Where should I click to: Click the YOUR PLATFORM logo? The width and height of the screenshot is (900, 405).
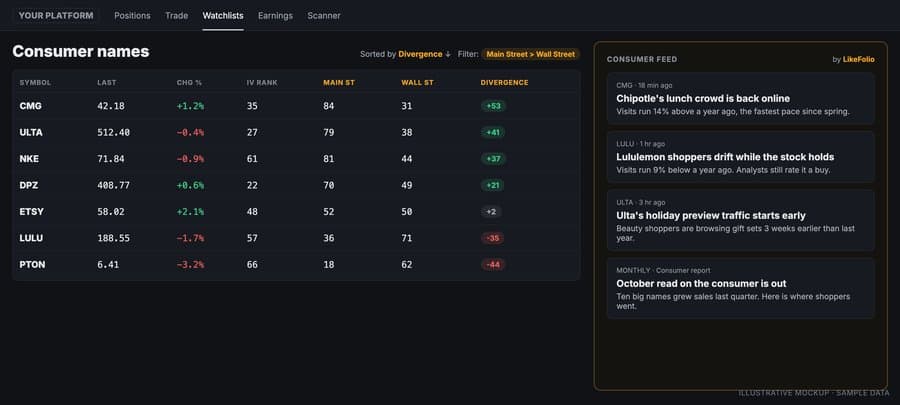tap(56, 15)
